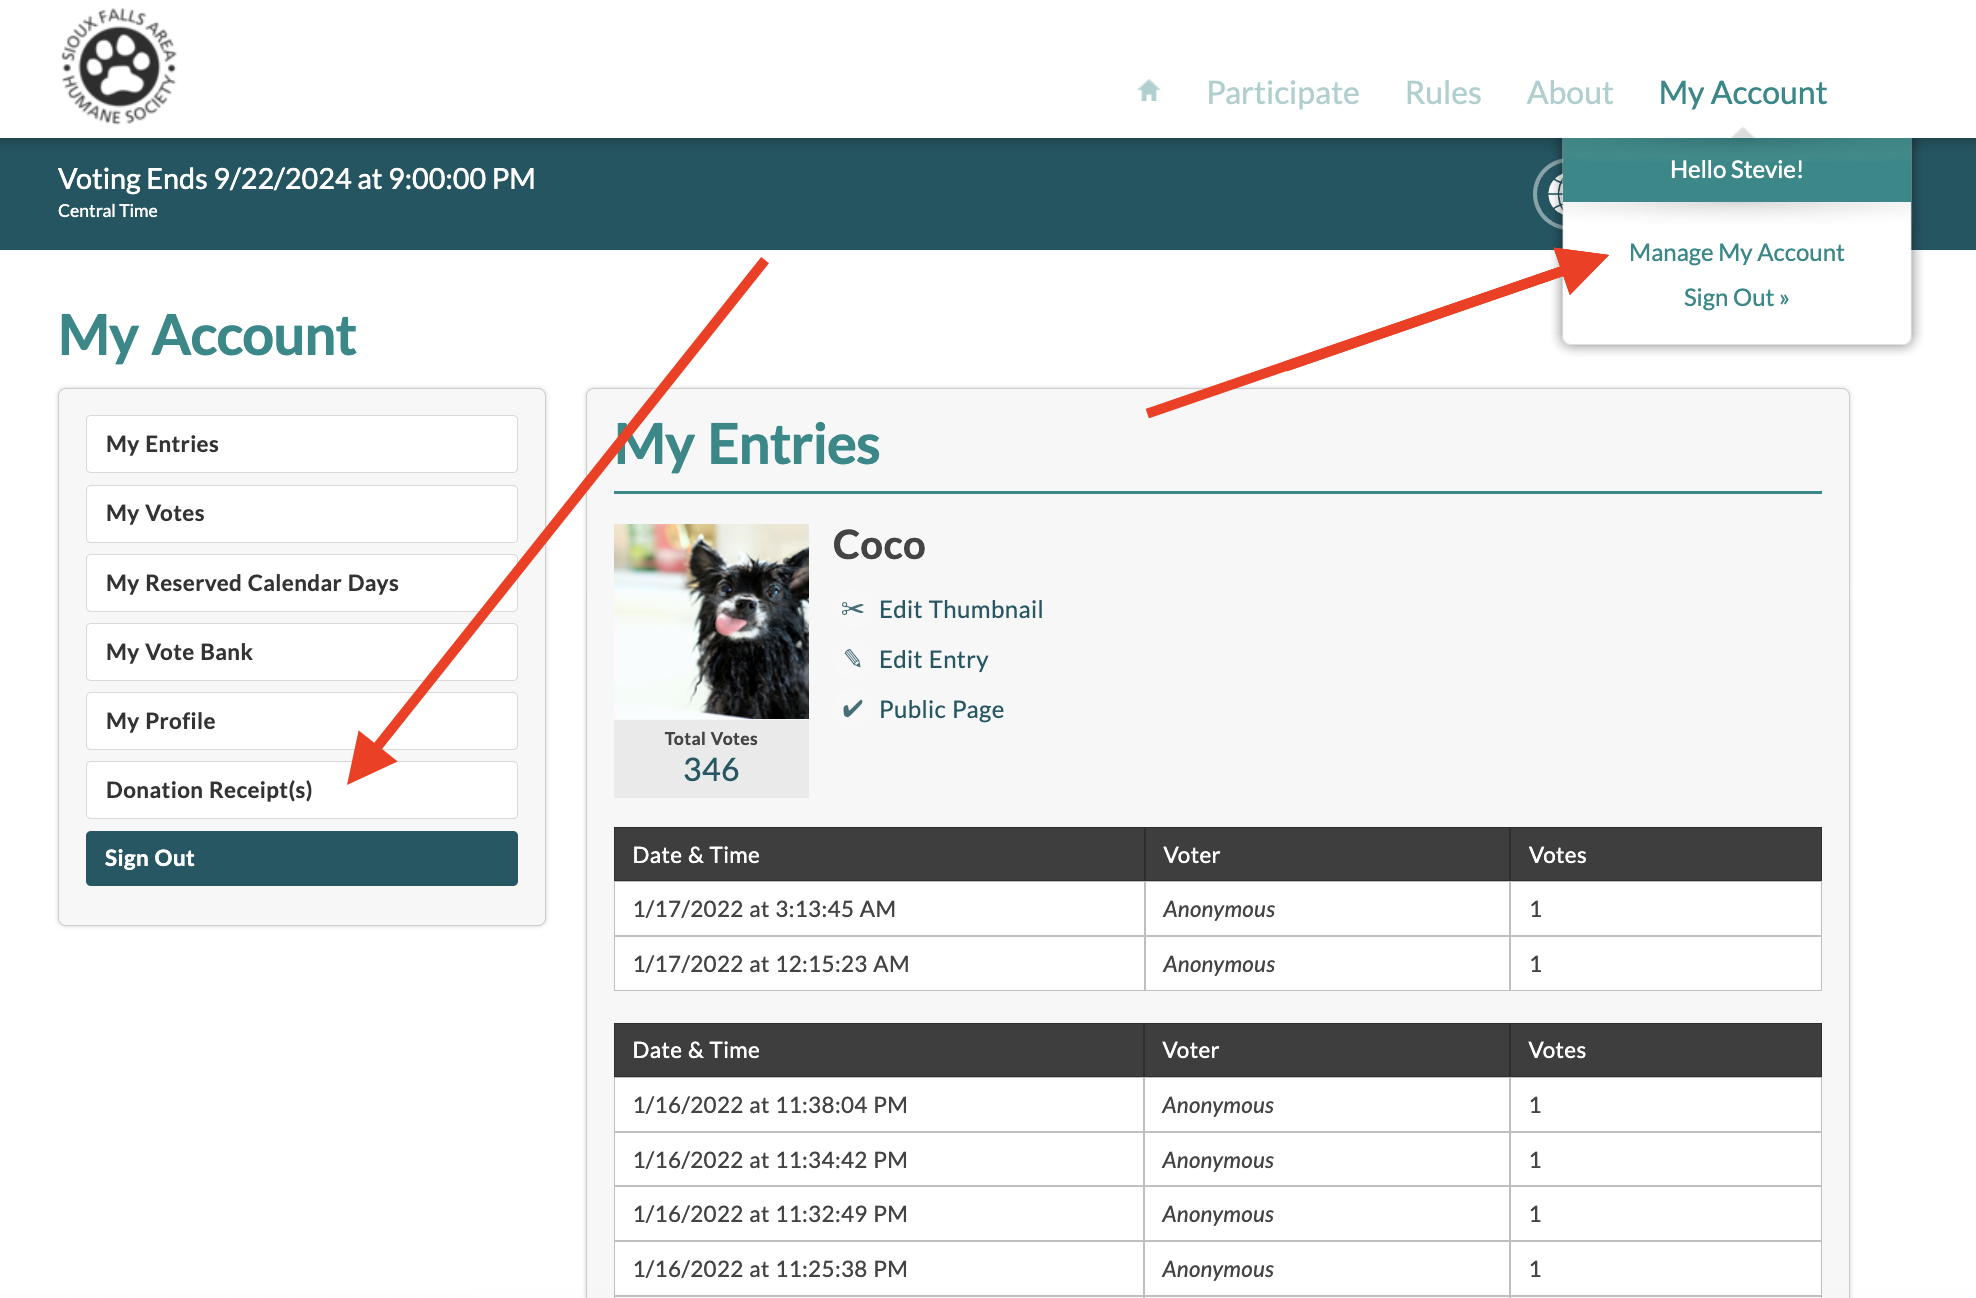This screenshot has height=1298, width=1976.
Task: Open the Participate menu
Action: tap(1282, 92)
